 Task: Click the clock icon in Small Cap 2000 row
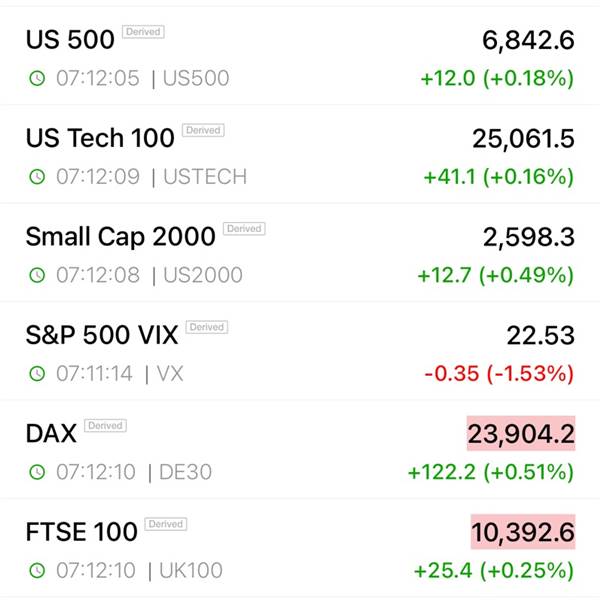tap(37, 275)
